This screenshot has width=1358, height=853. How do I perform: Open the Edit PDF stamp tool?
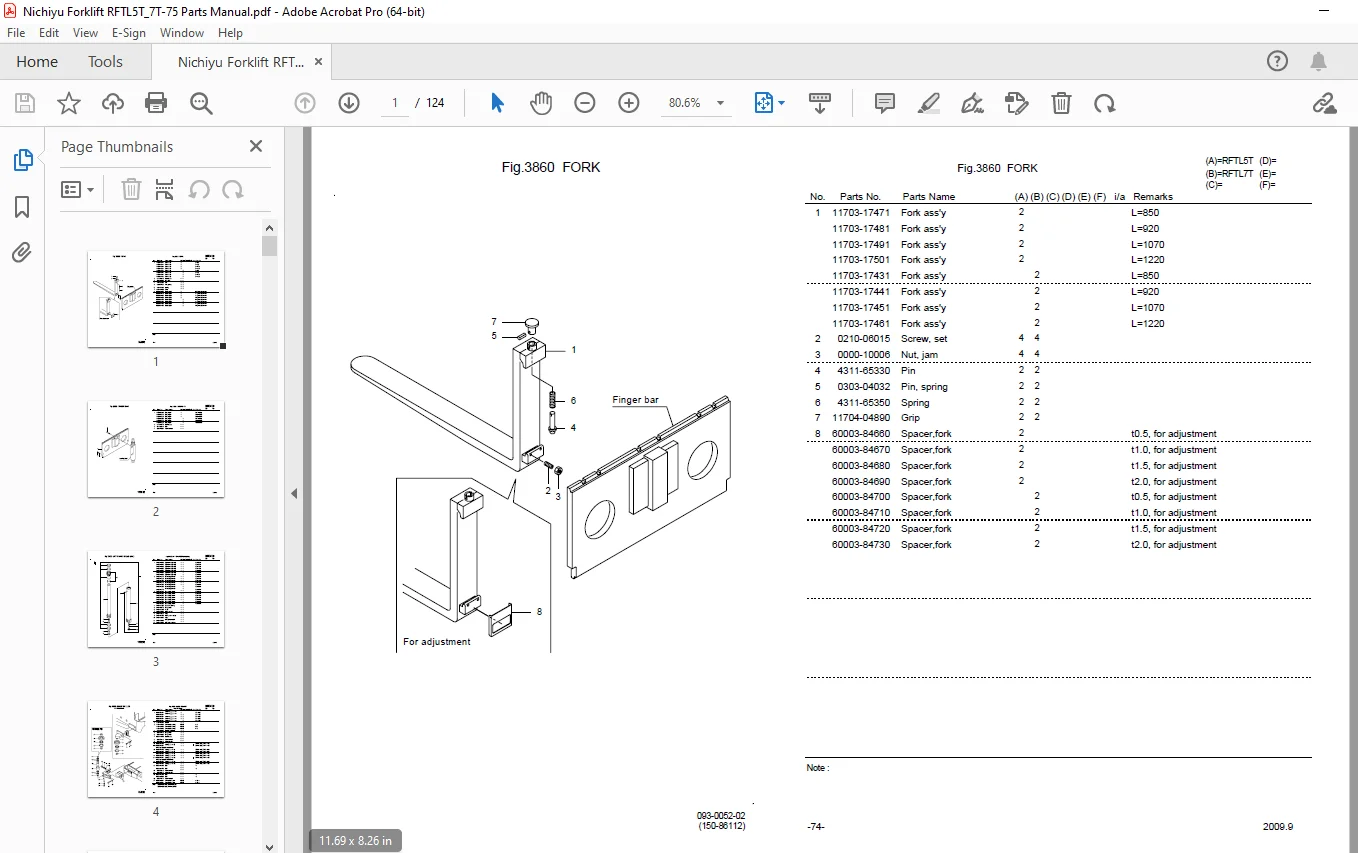point(1017,103)
